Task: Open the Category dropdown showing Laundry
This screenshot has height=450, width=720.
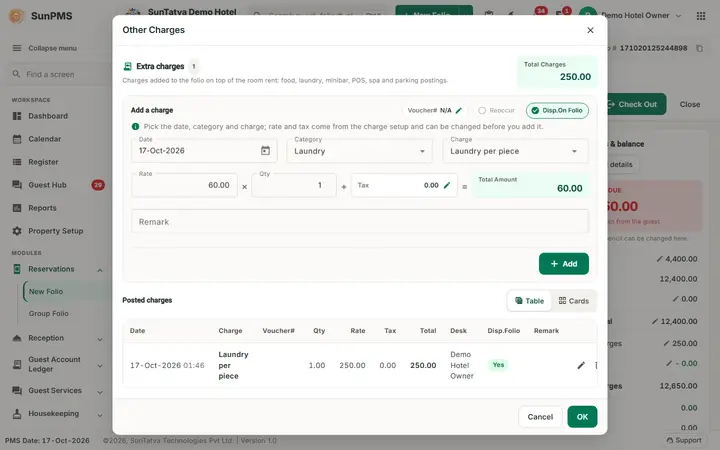Action: [x=360, y=151]
